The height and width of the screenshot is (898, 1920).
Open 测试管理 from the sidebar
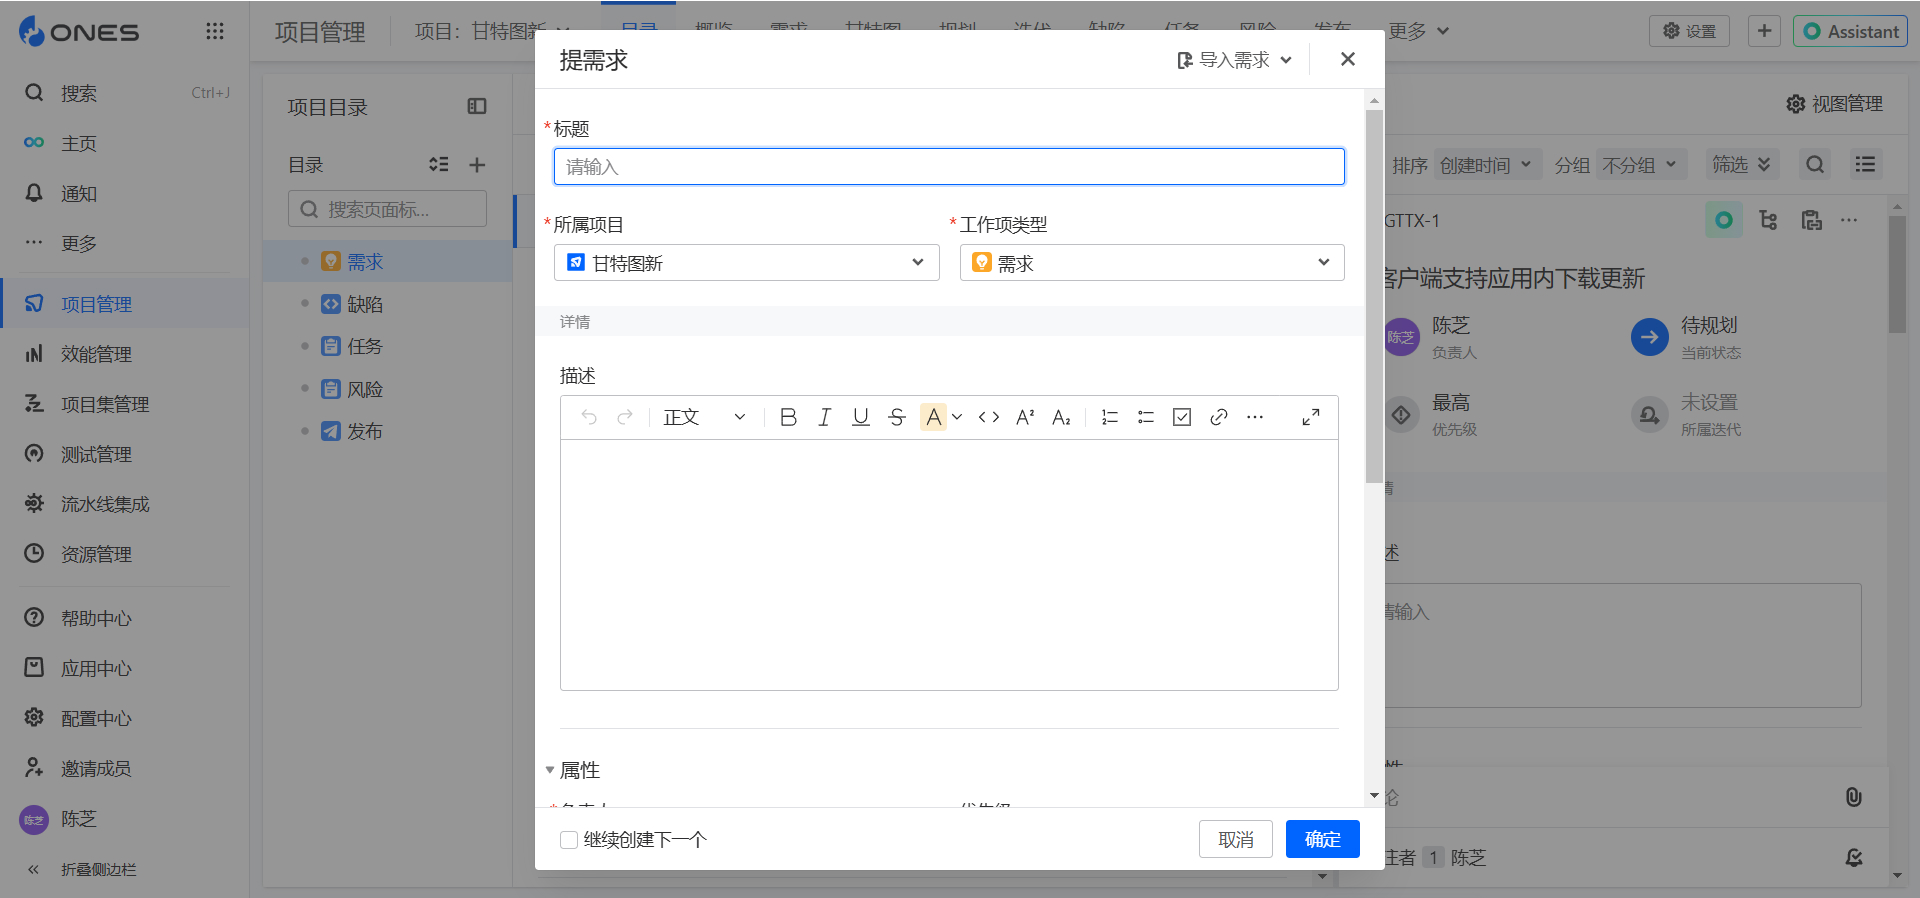125,454
